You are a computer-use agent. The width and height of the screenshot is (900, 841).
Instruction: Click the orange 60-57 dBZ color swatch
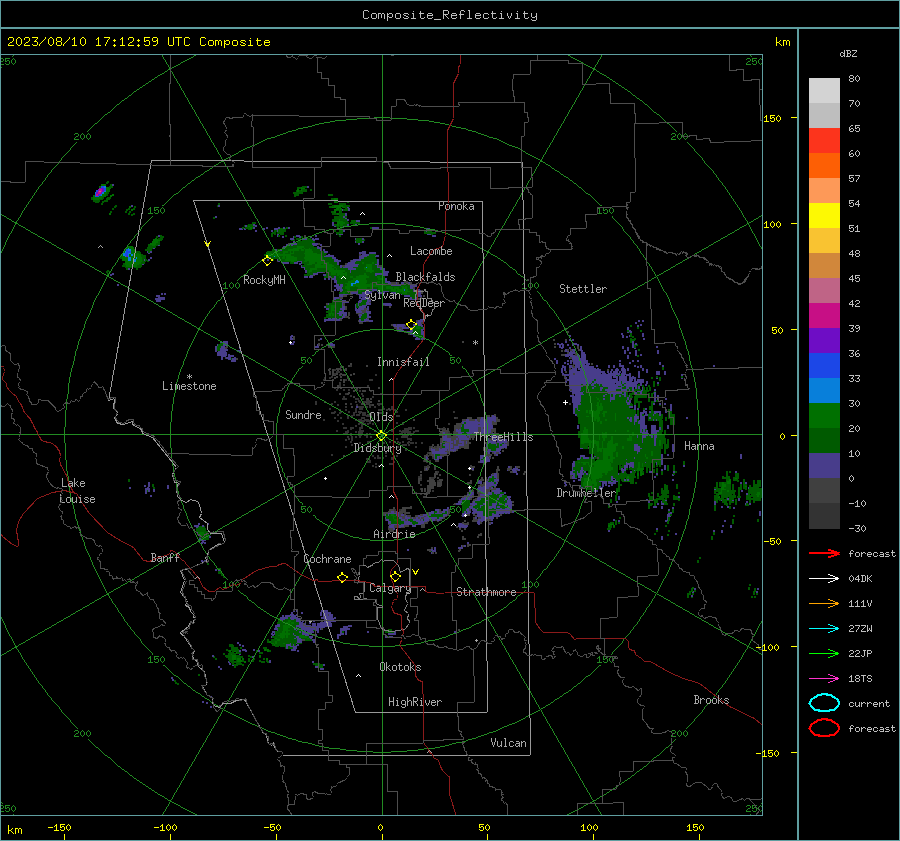[x=824, y=166]
